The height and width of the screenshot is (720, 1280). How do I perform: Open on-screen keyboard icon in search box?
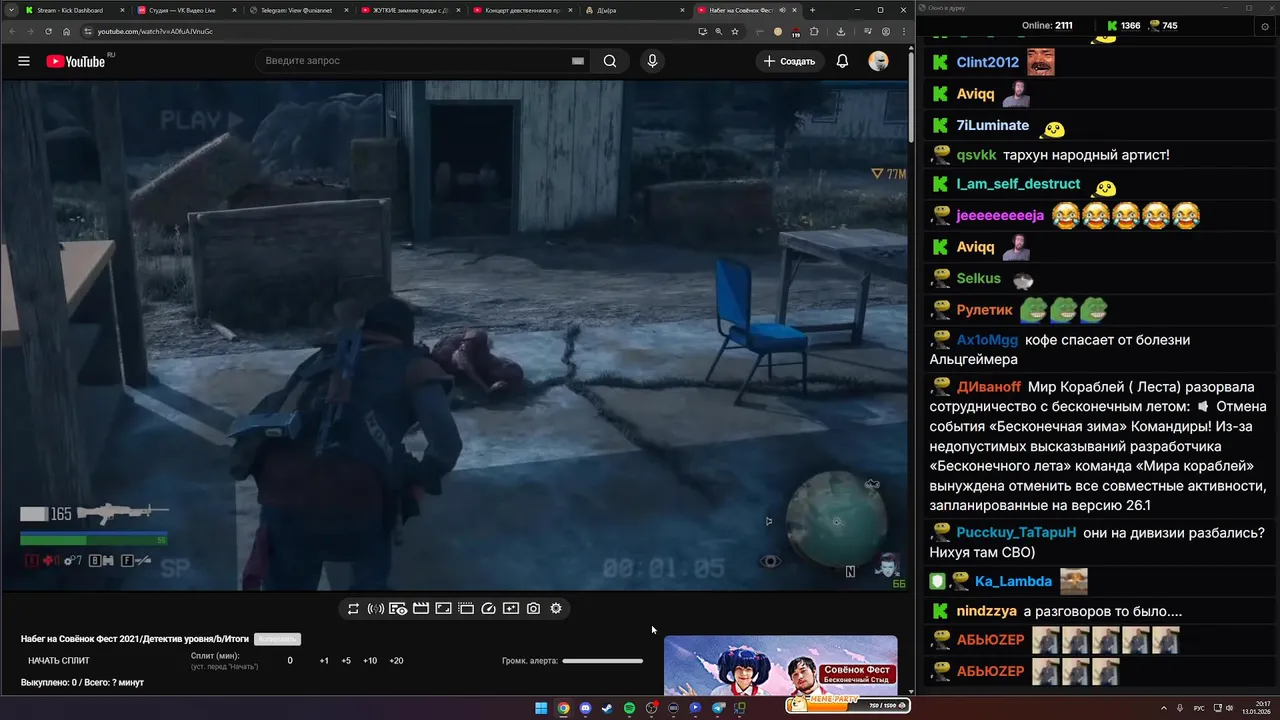578,61
